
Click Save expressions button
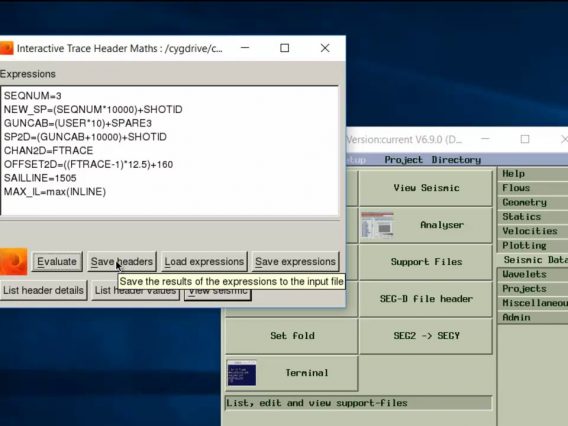tap(295, 262)
